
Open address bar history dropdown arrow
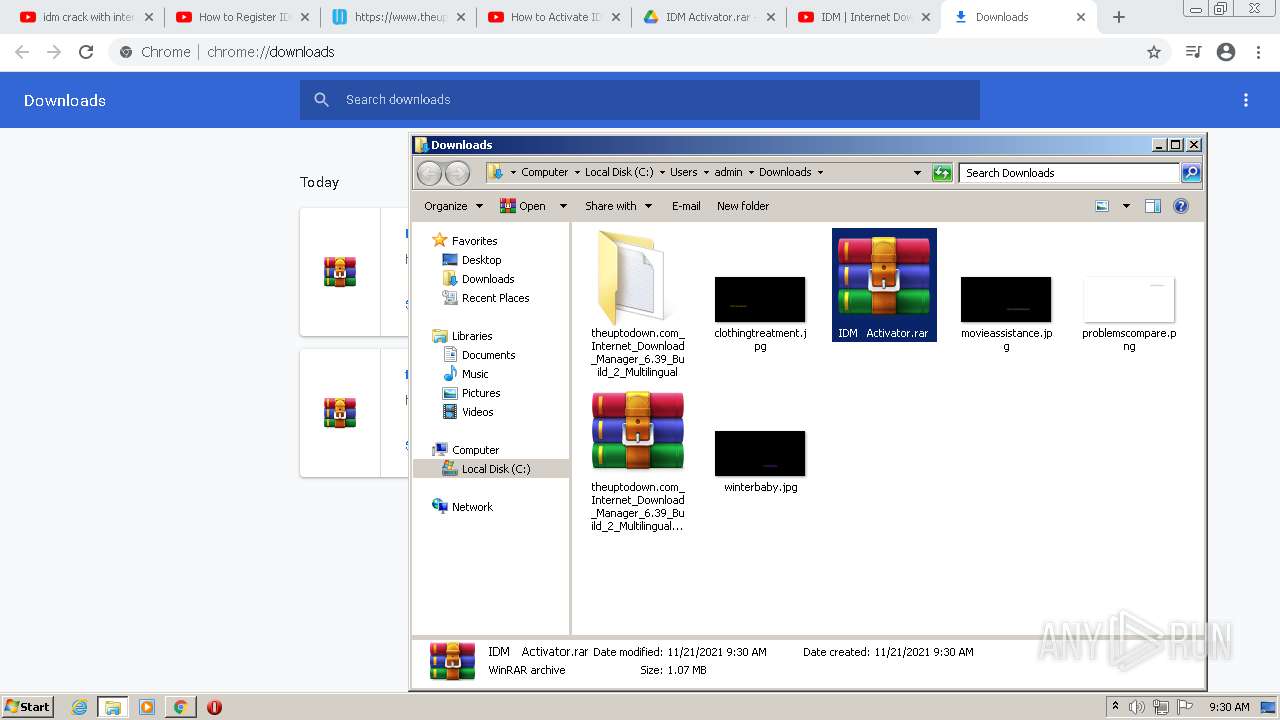[917, 173]
